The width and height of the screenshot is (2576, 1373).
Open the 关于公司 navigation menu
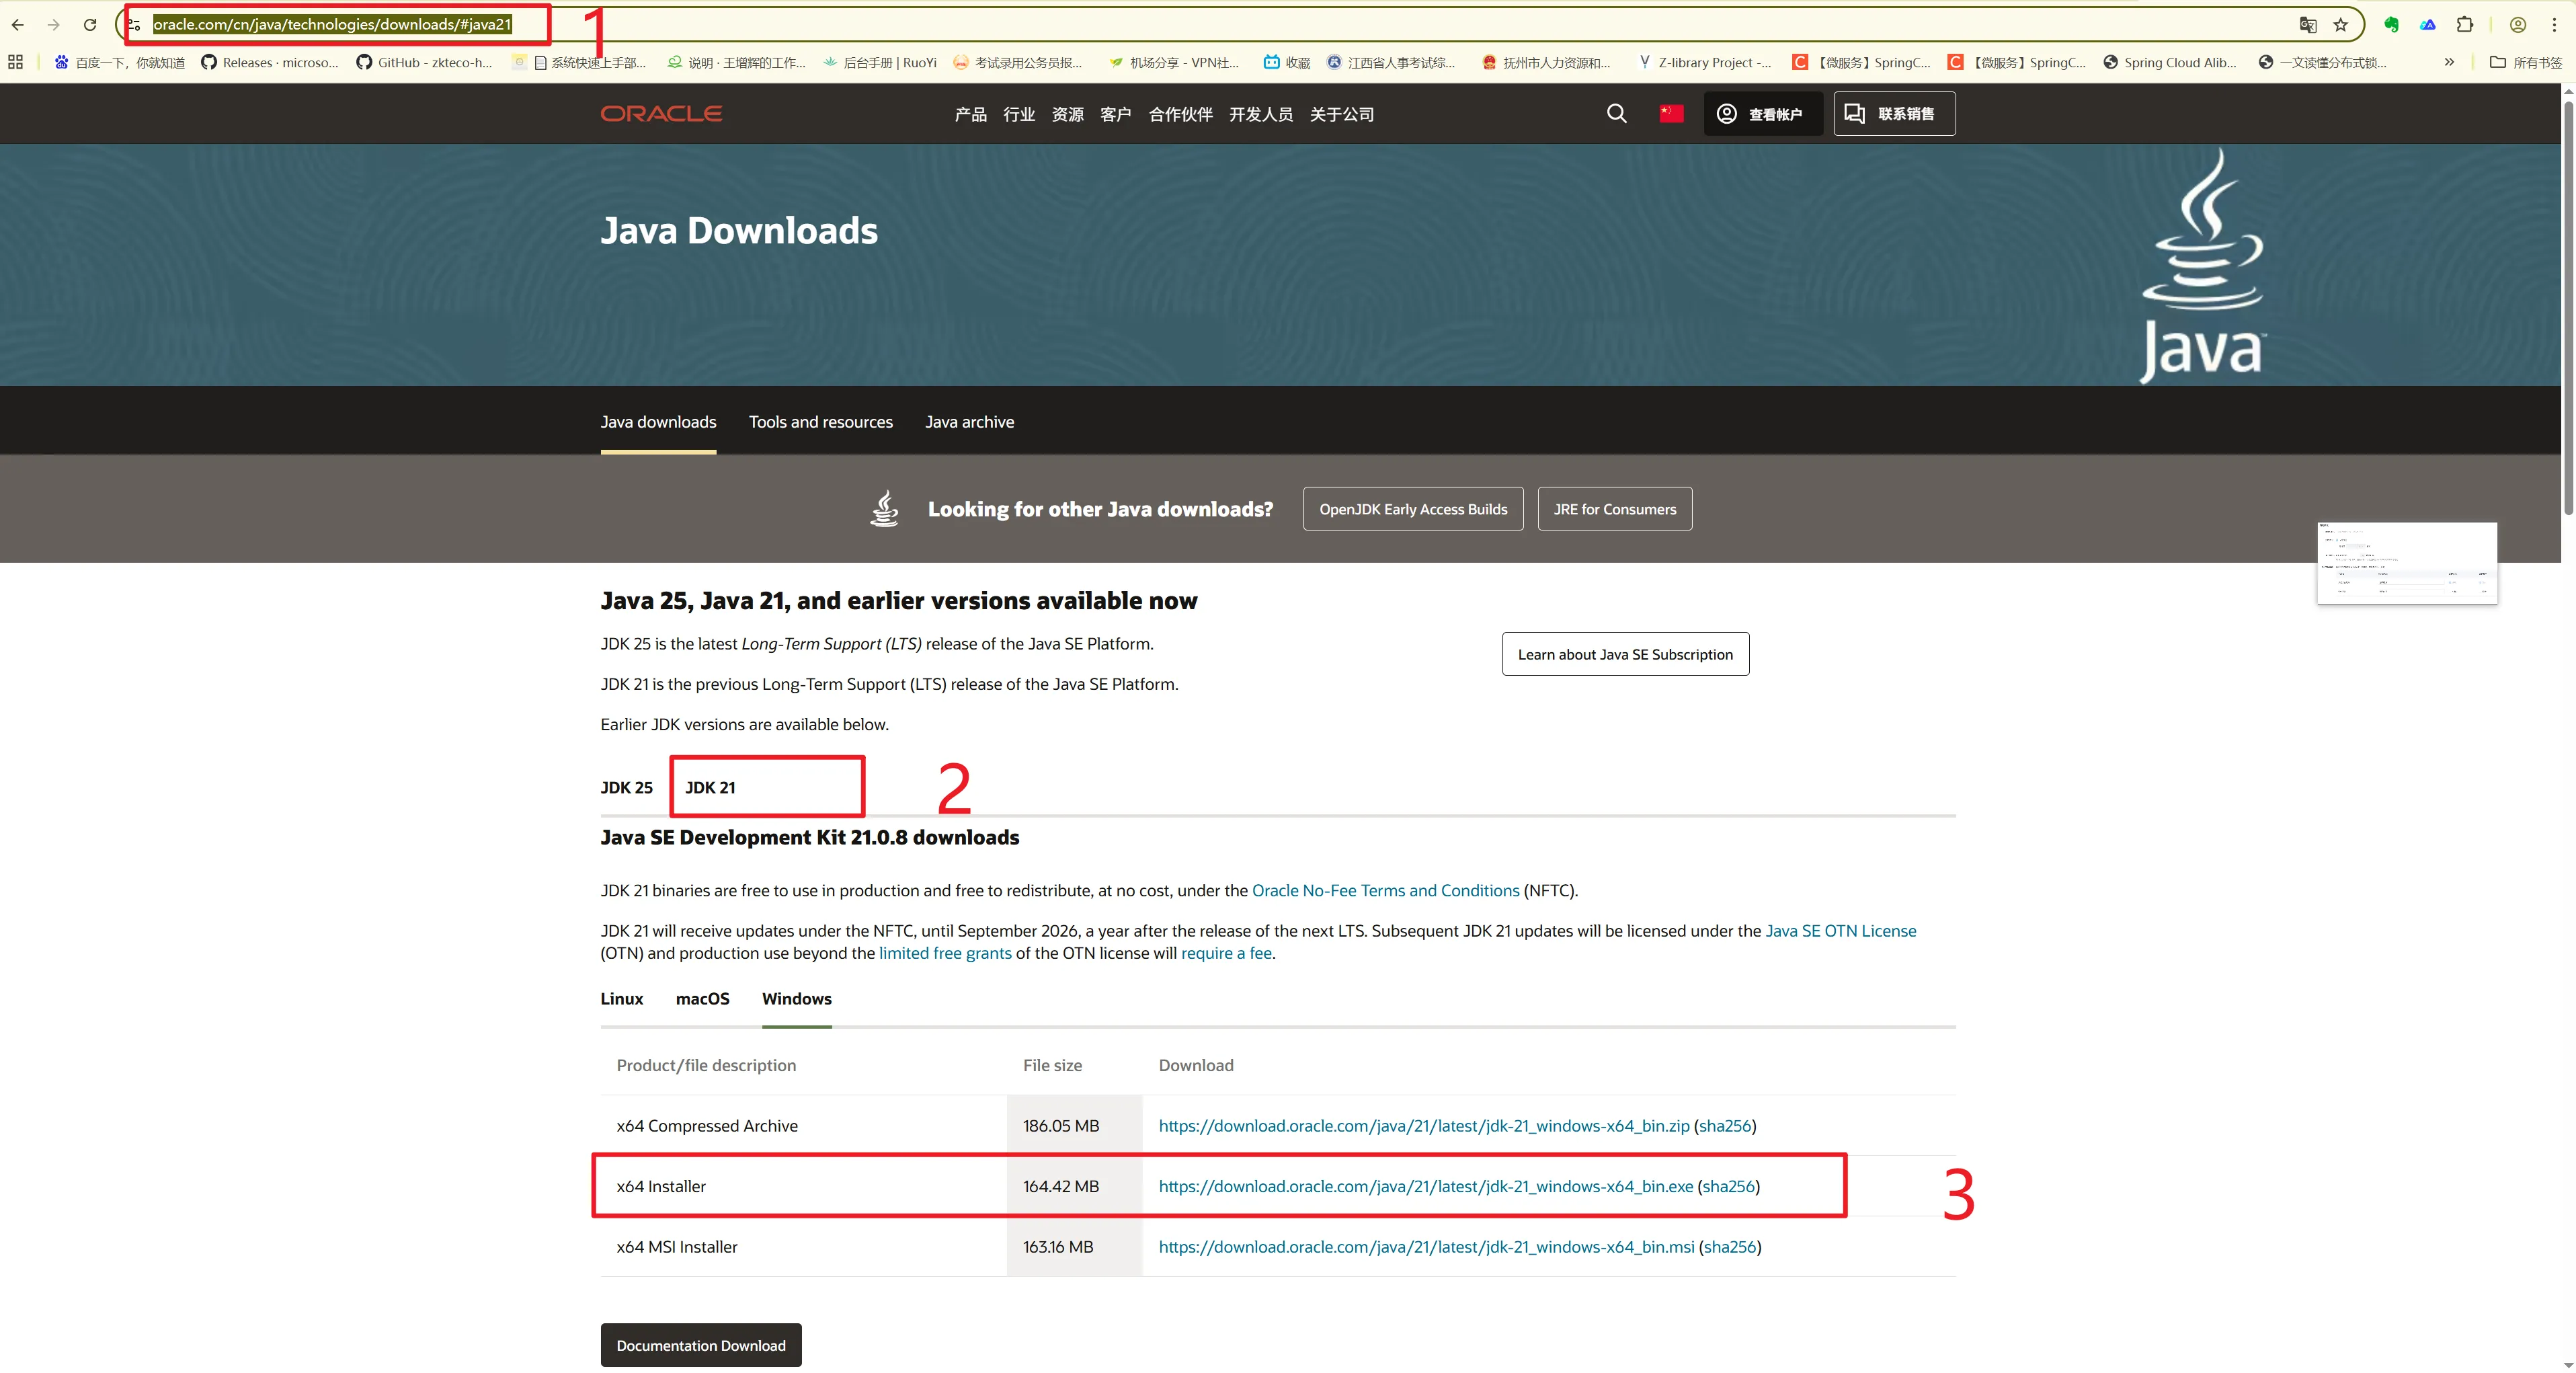1342,114
